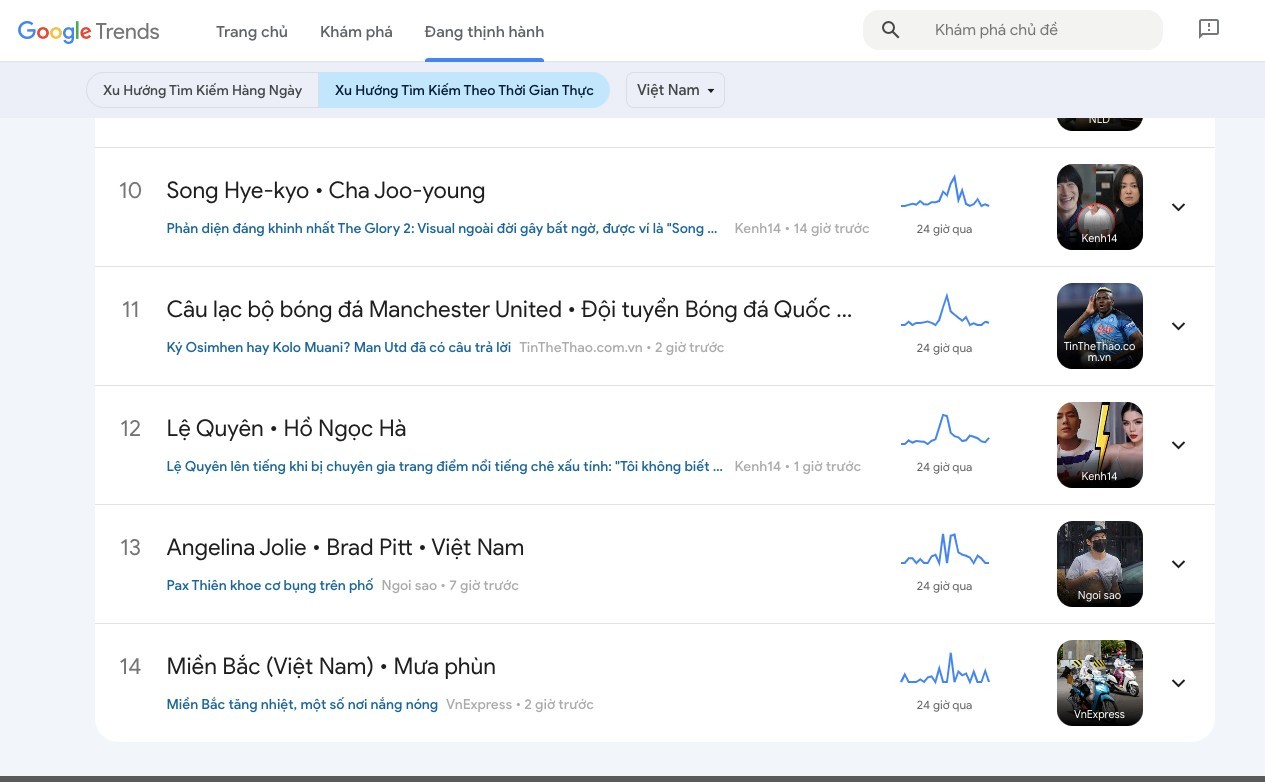Click title Song Hye-kyo • Cha Joo-young
This screenshot has height=782, width=1265.
[x=326, y=190]
